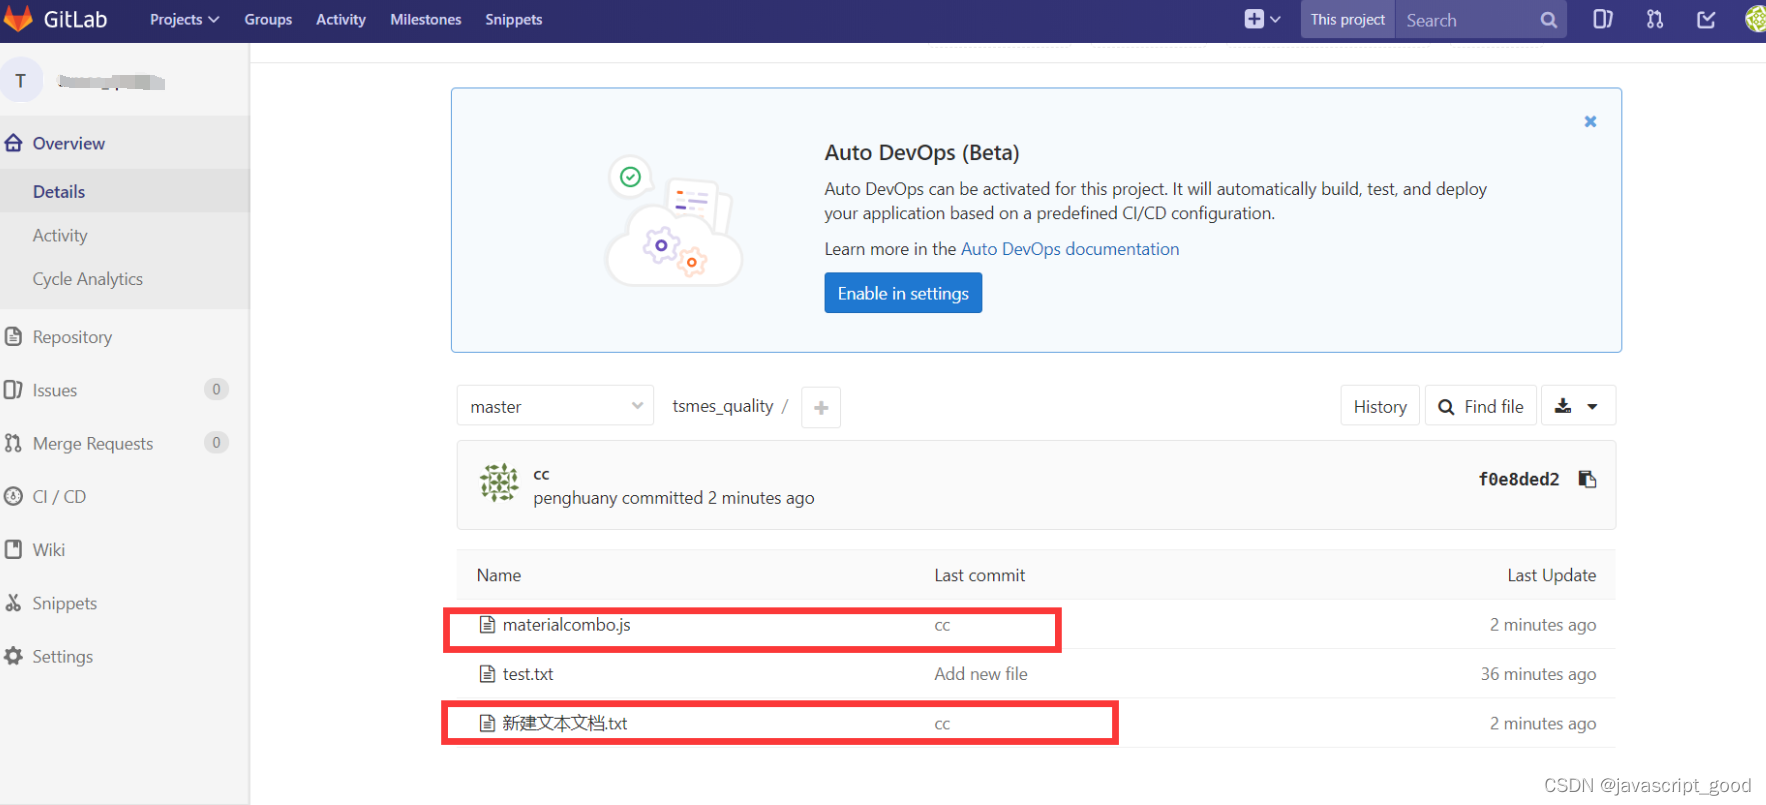Open Activity in top navigation bar
This screenshot has height=805, width=1766.
click(341, 19)
